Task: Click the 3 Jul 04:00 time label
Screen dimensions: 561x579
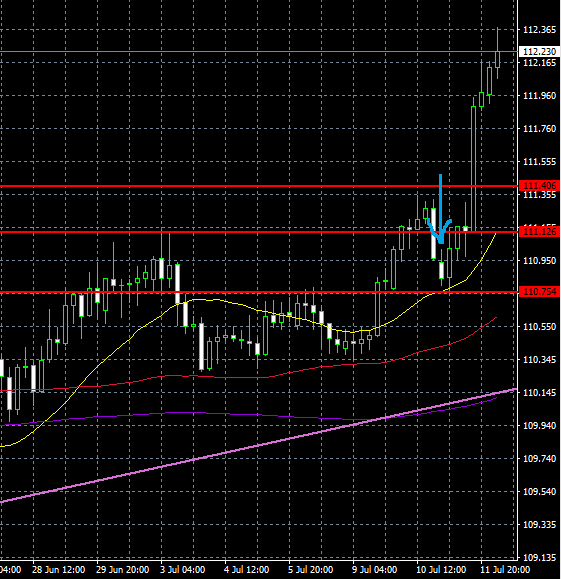Action: (182, 569)
